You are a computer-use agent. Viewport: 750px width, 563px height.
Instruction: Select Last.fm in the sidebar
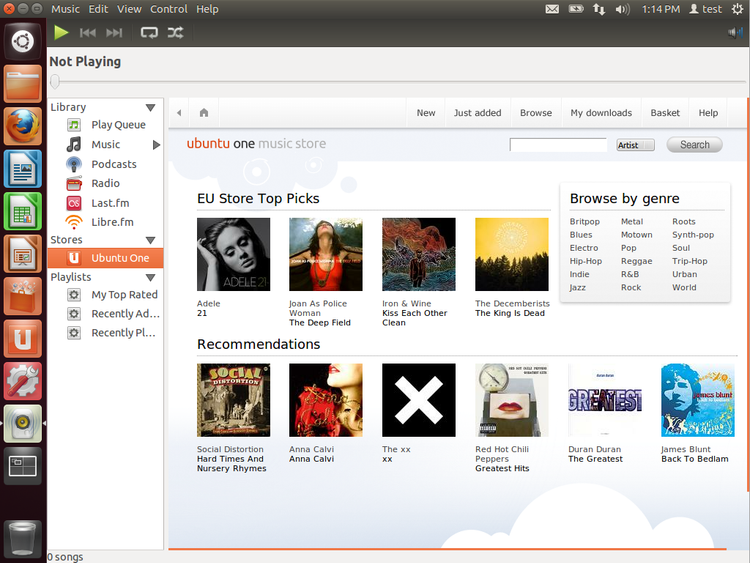click(x=110, y=203)
